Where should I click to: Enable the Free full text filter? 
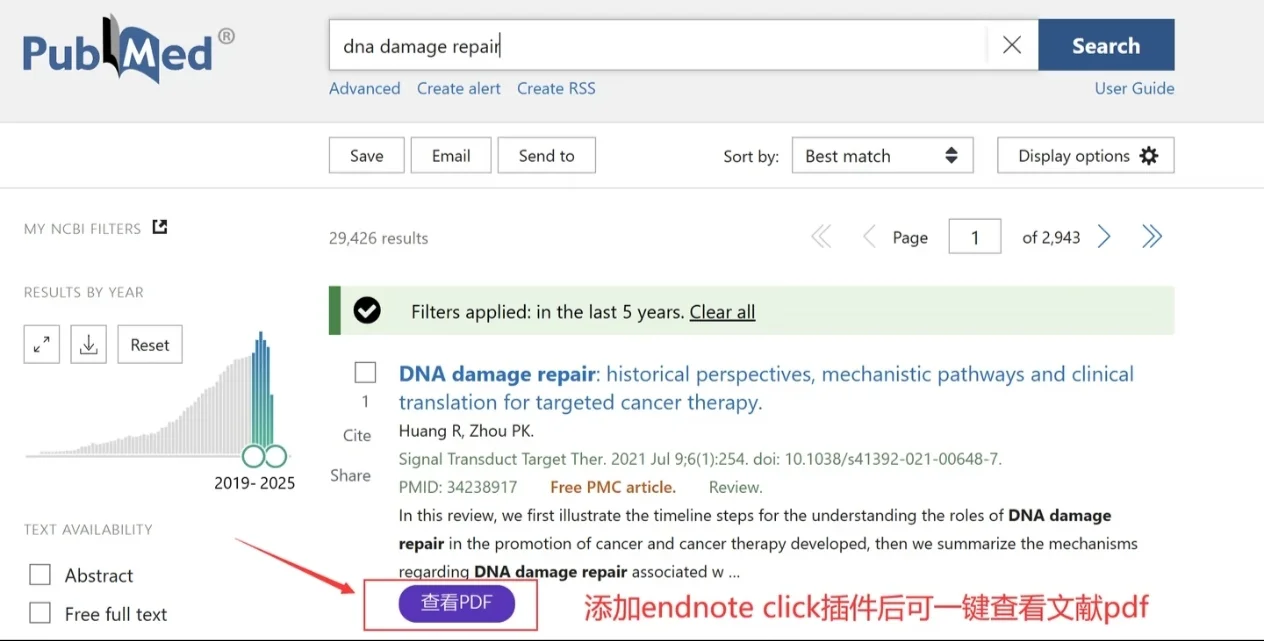[40, 613]
